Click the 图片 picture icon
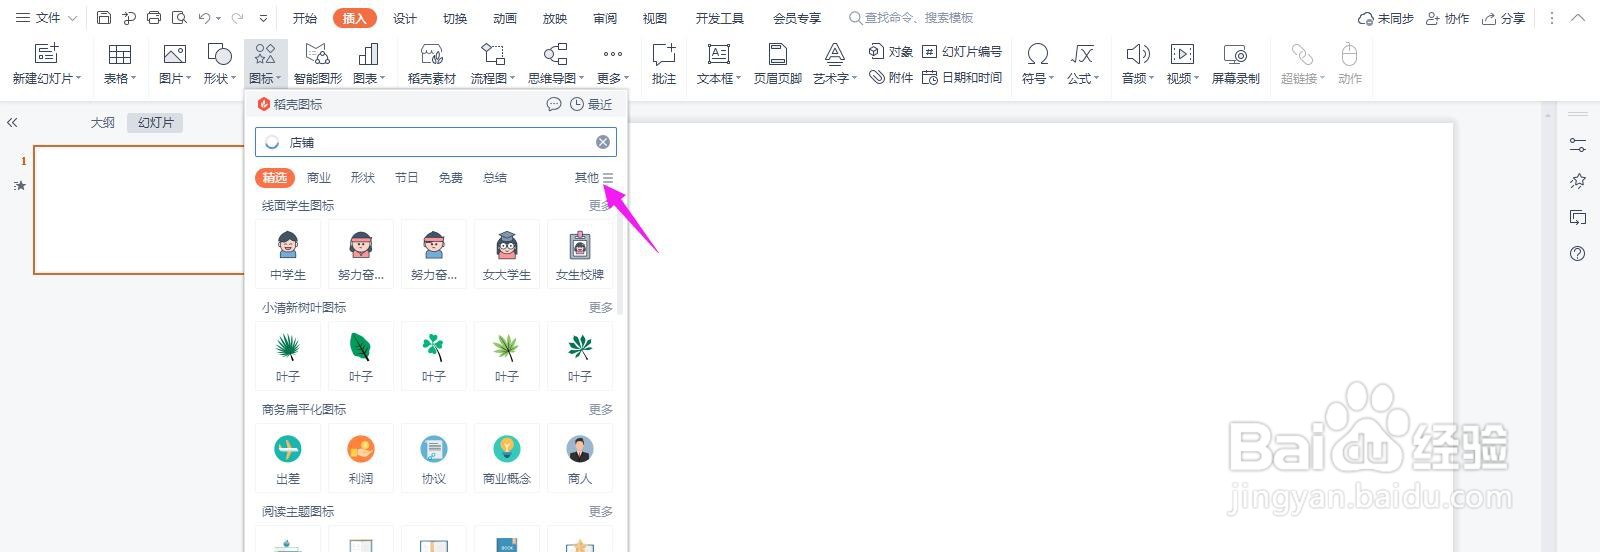This screenshot has width=1600, height=552. 174,54
